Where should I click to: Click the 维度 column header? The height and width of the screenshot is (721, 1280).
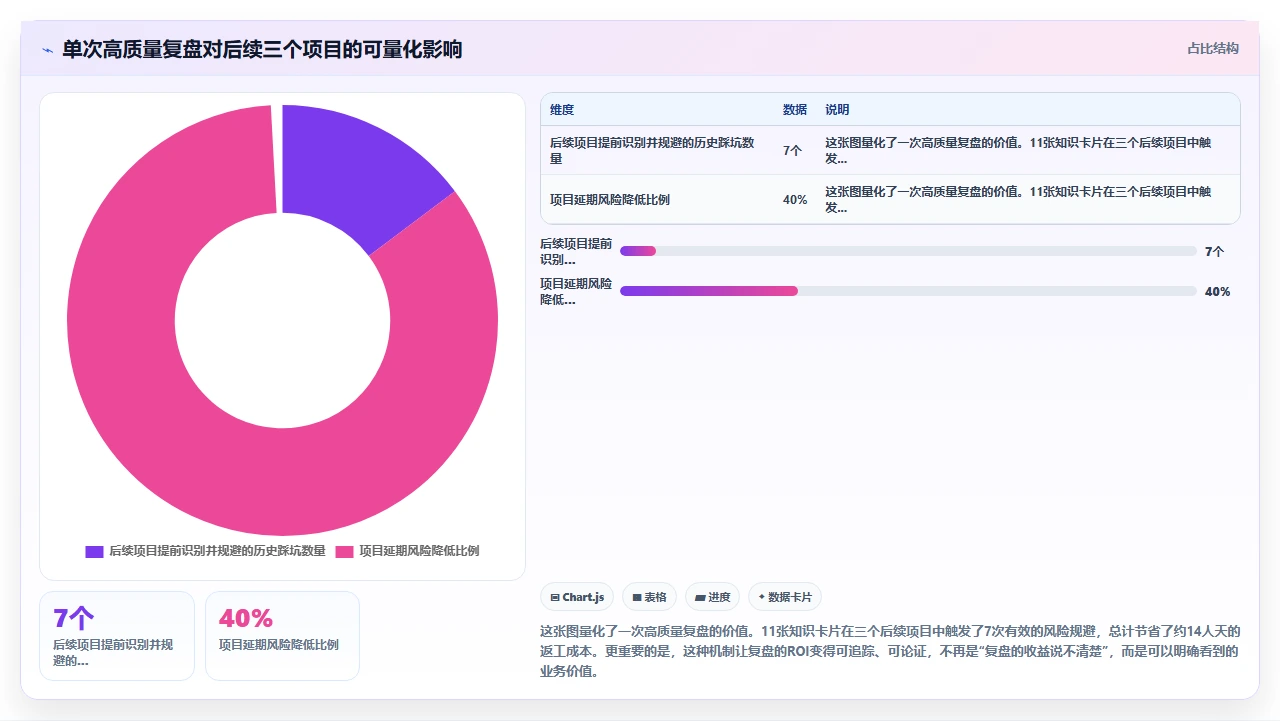click(562, 109)
